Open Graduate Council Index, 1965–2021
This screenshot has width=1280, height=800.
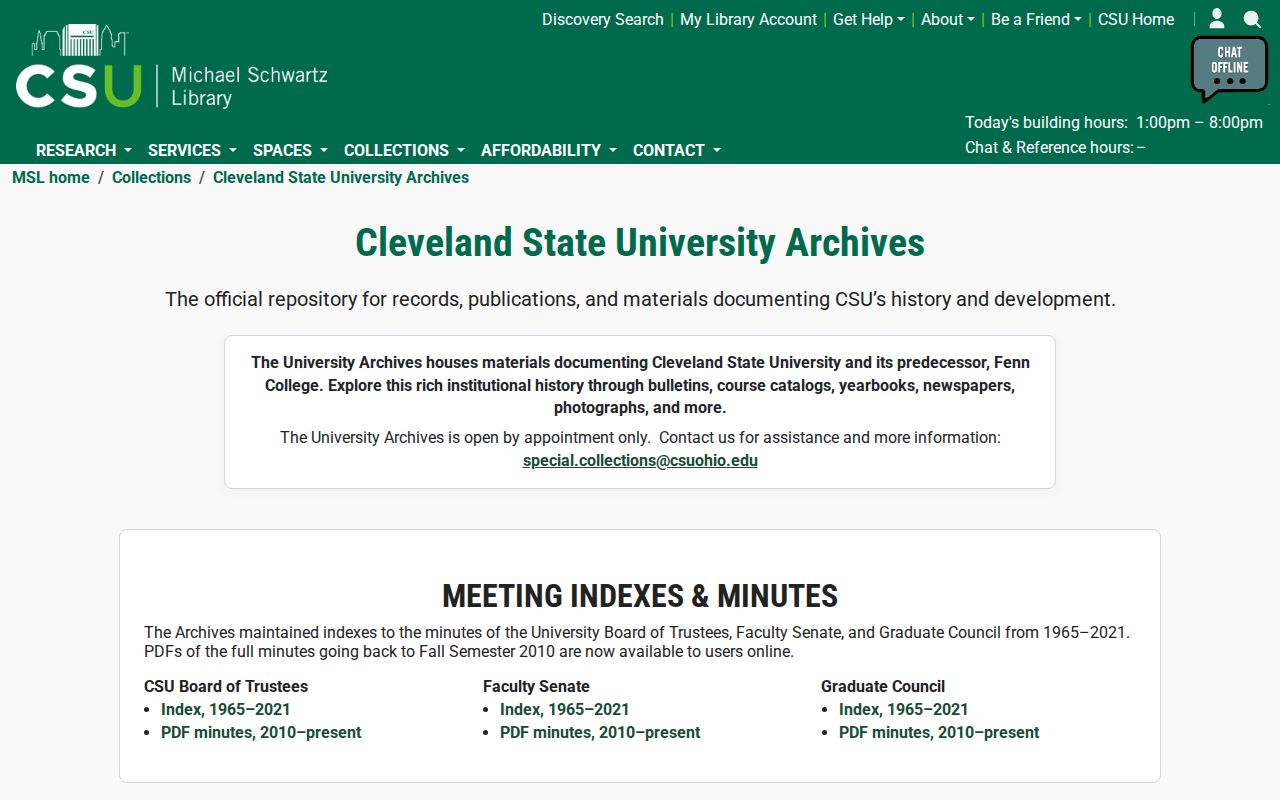click(x=904, y=709)
